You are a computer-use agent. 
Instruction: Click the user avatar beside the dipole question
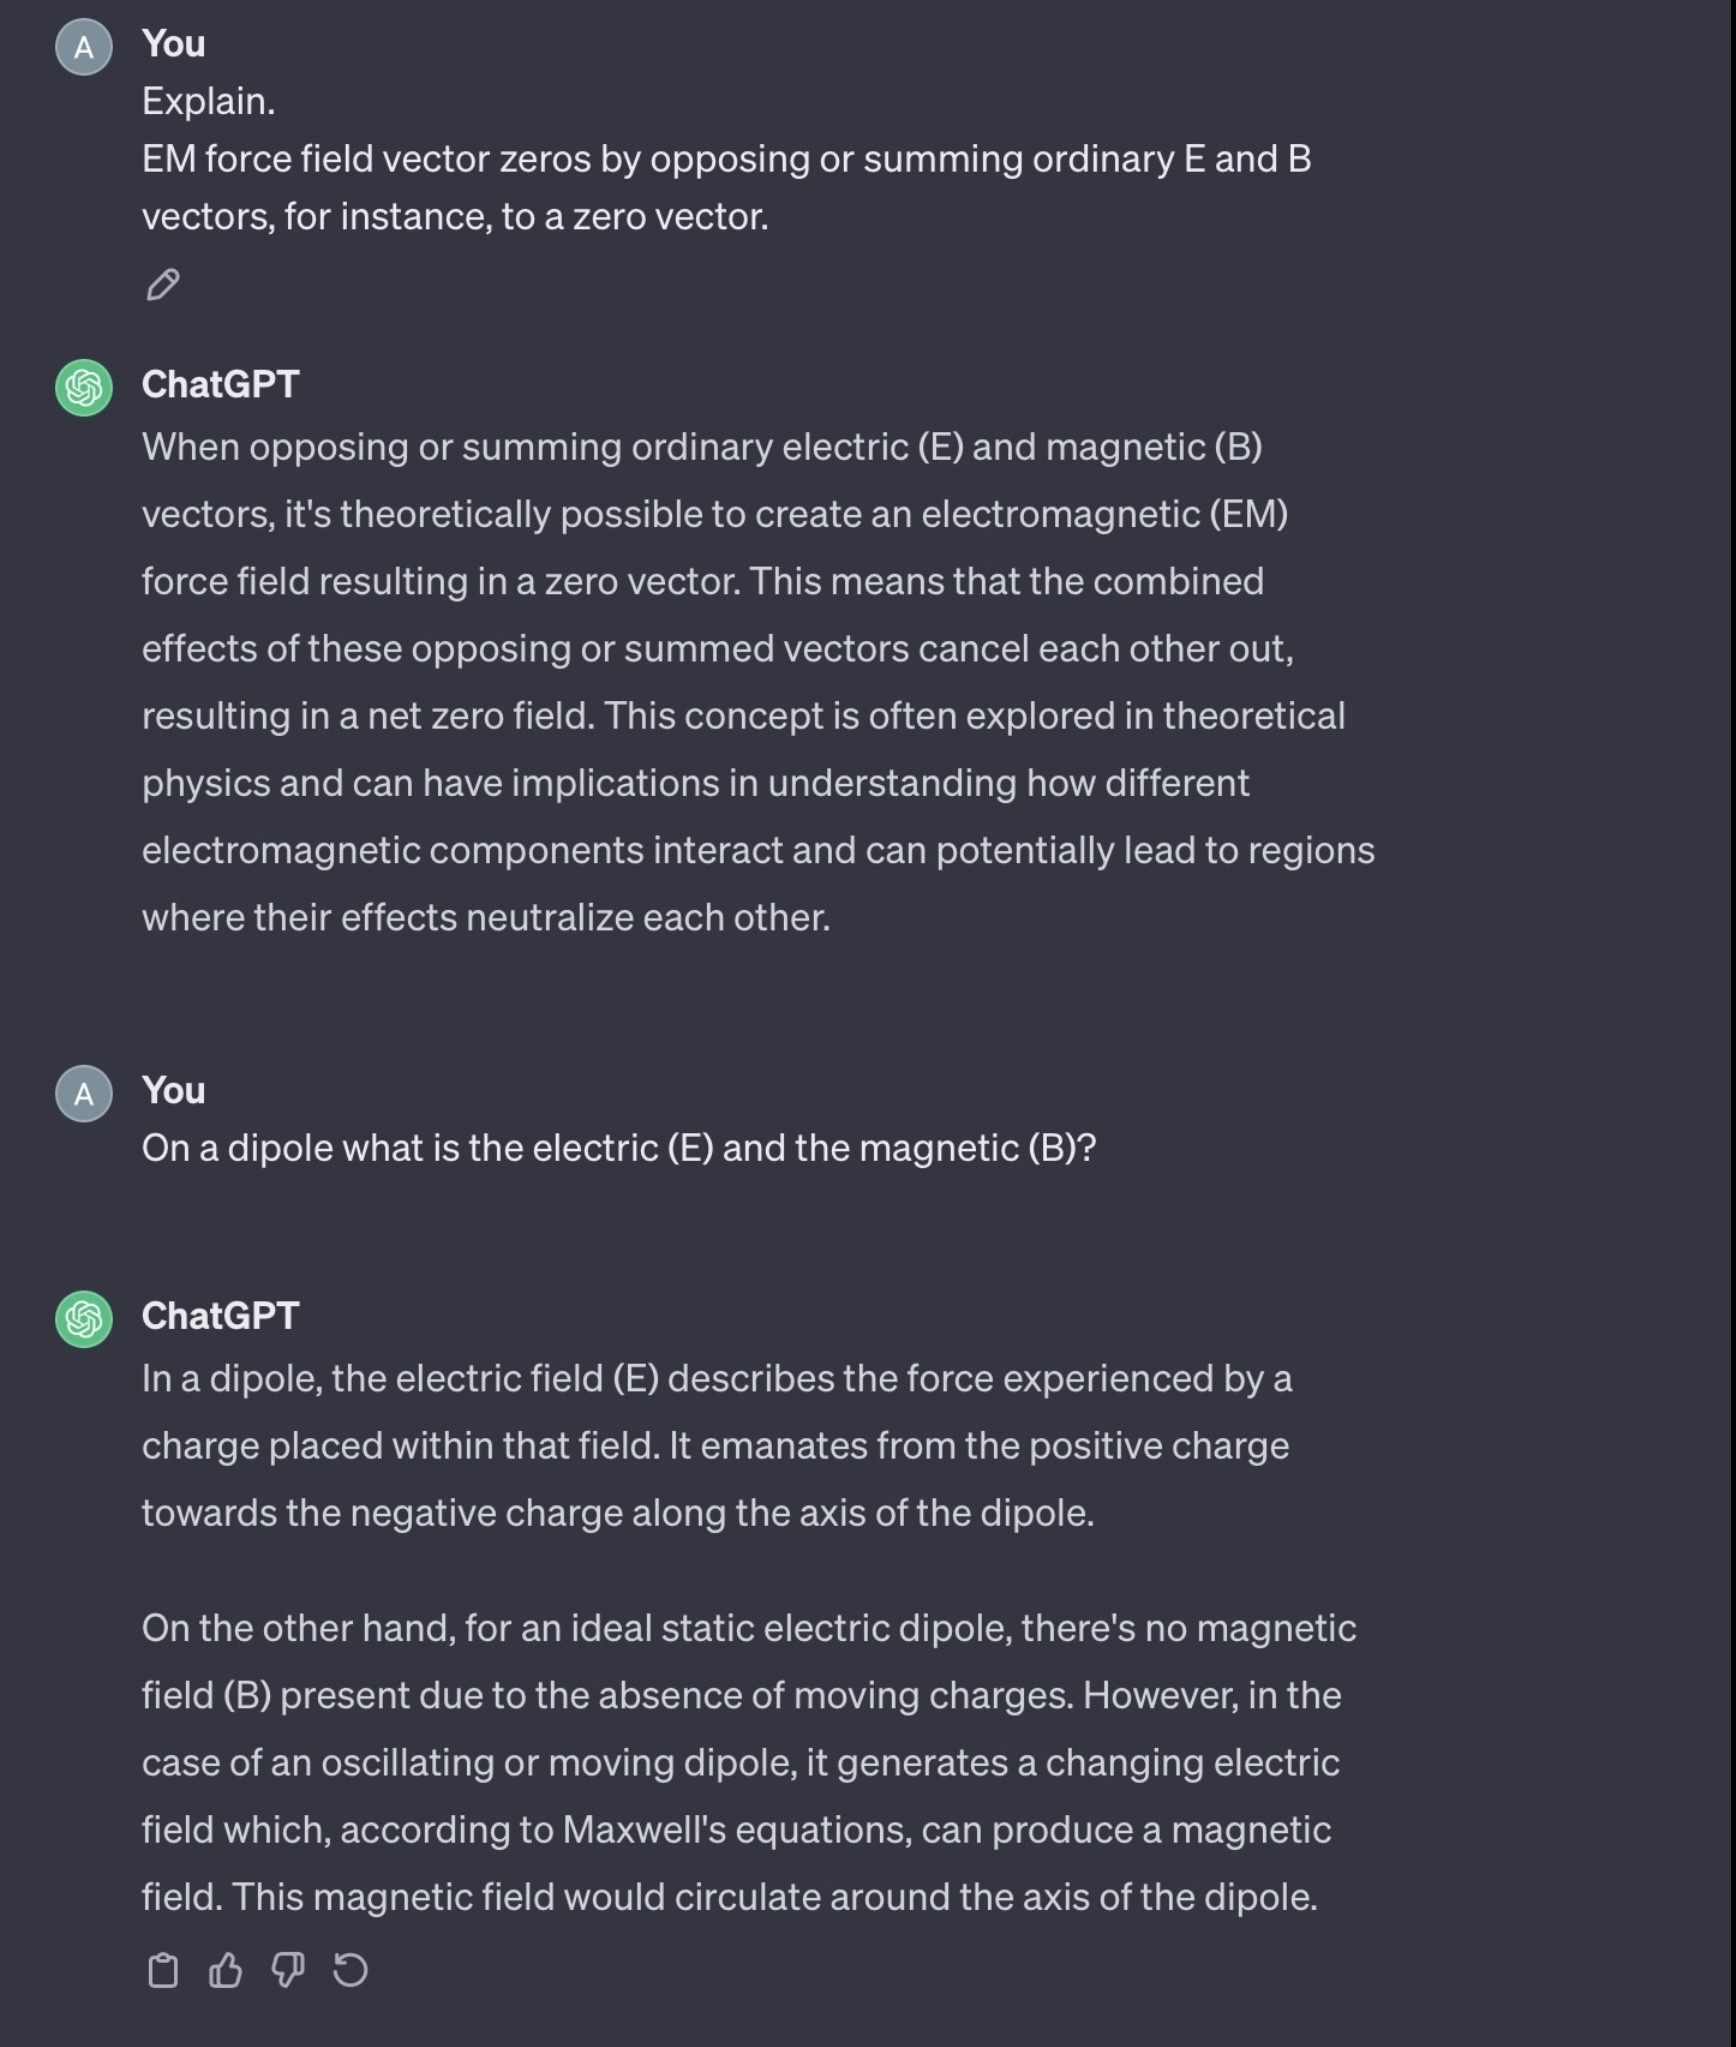click(84, 1093)
